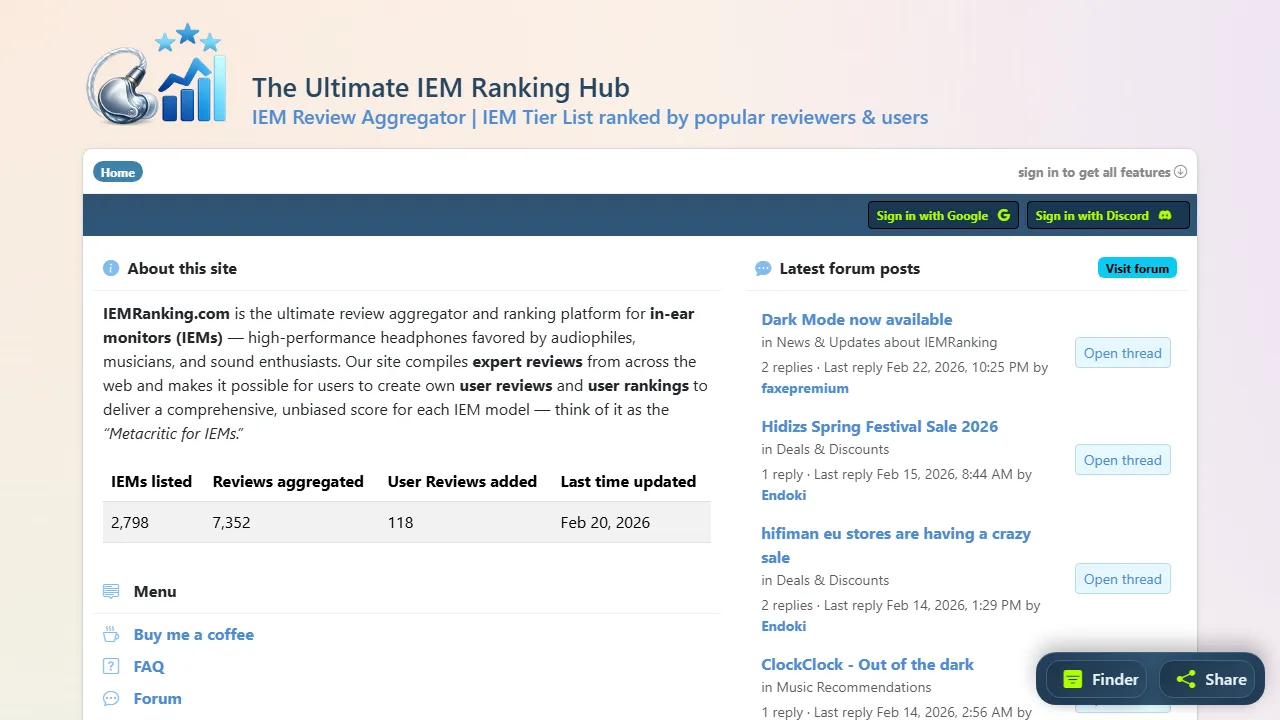Click the faxepremium username link

(x=805, y=388)
